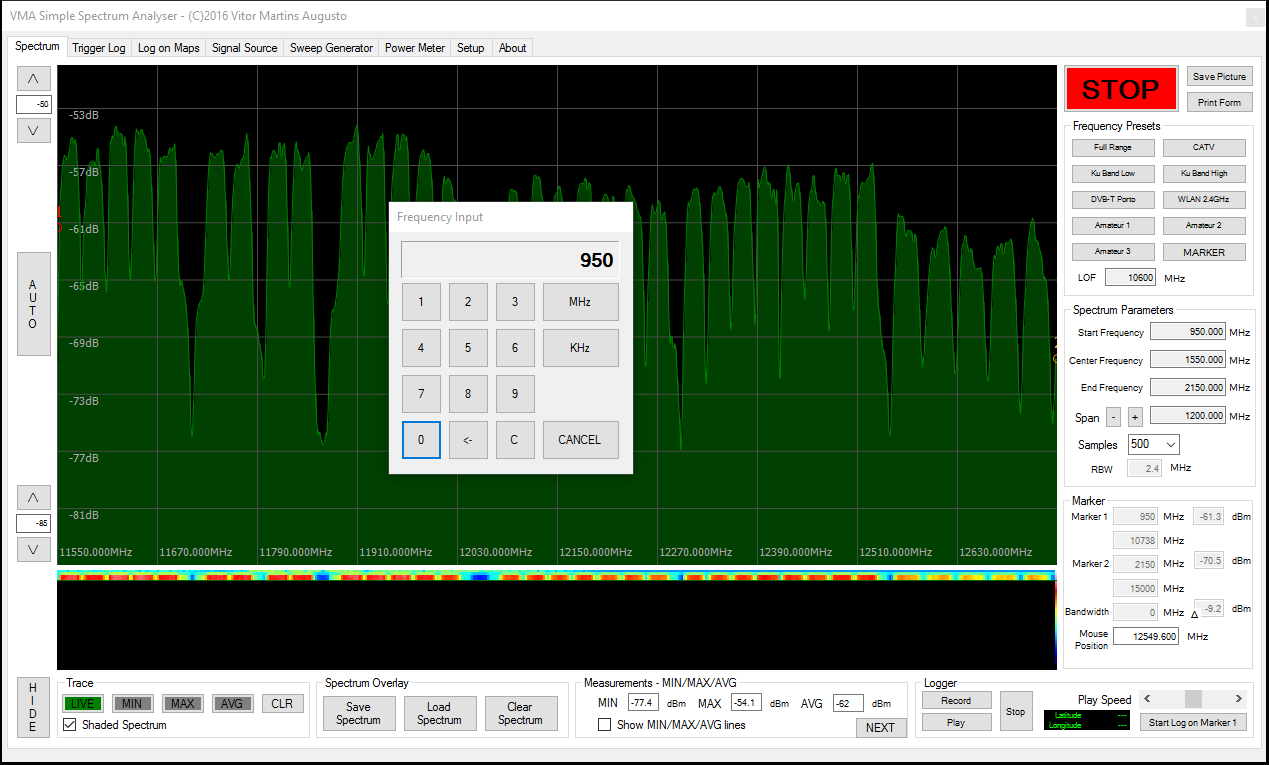This screenshot has height=765, width=1269.
Task: Select Ku Band Low preset
Action: click(x=1113, y=174)
